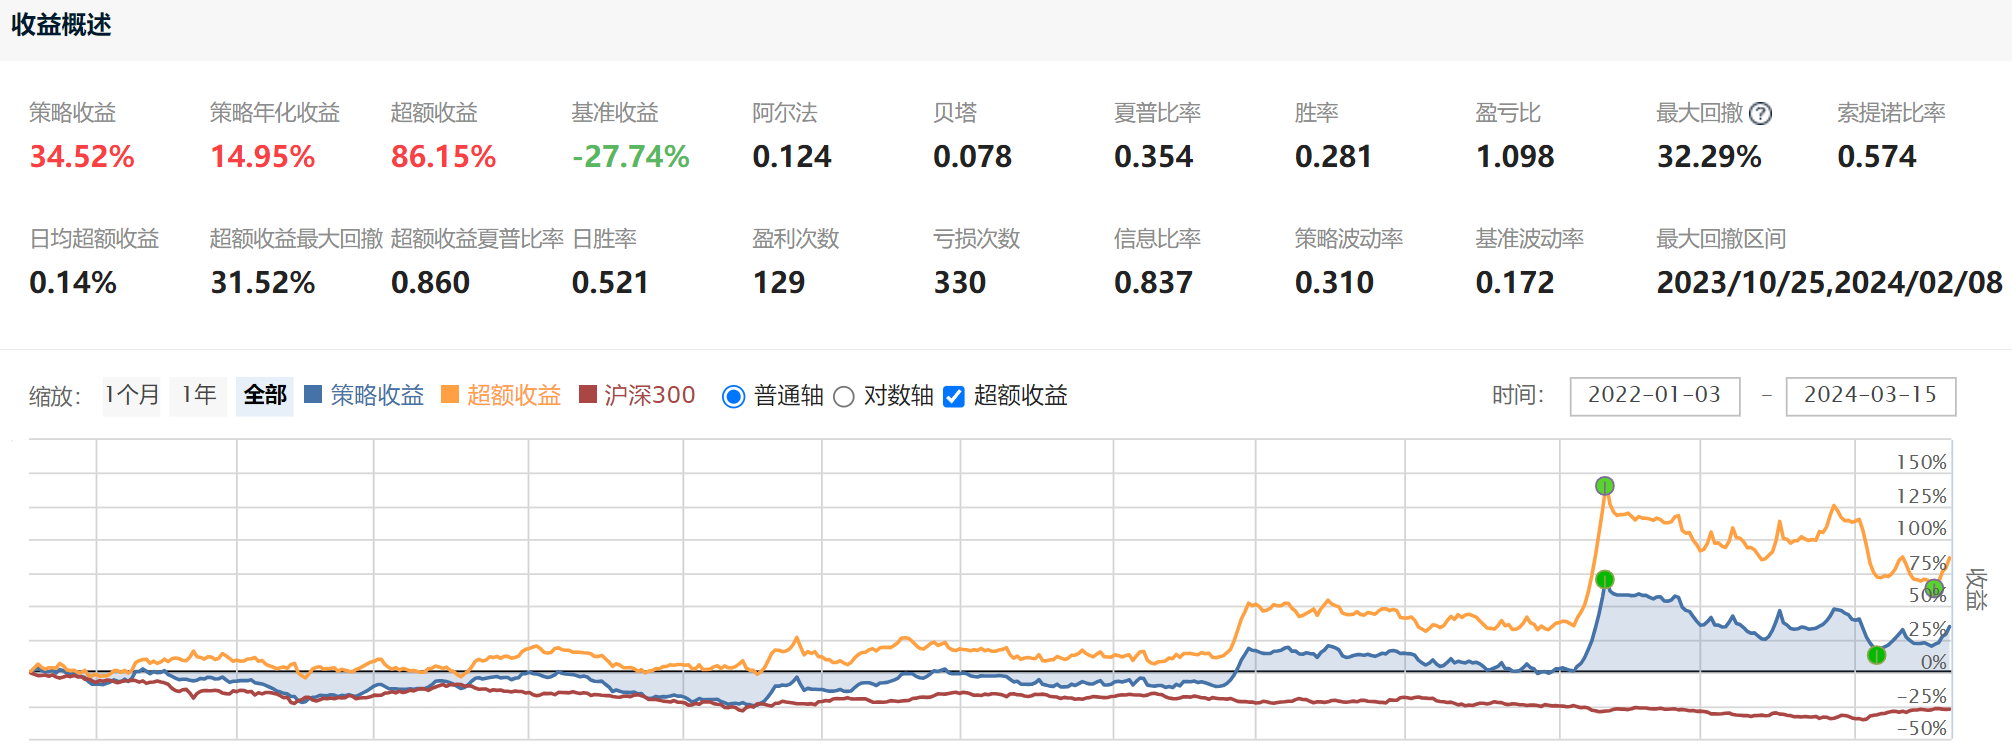Image resolution: width=2012 pixels, height=756 pixels.
Task: Click the 超额收益 value 86.15%
Action: point(444,157)
